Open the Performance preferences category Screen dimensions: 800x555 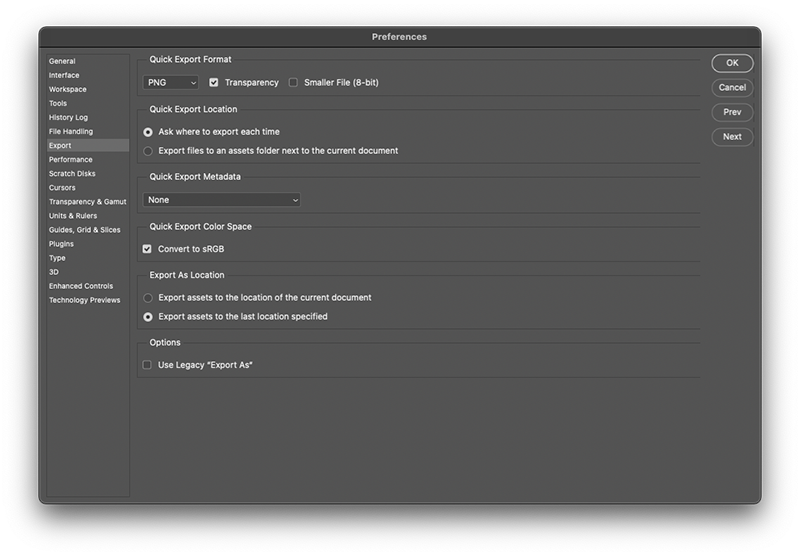click(x=71, y=160)
